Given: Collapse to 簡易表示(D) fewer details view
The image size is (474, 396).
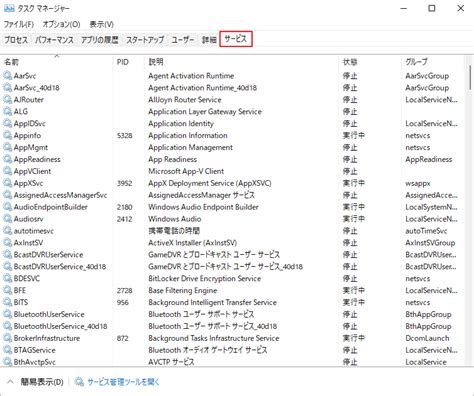Looking at the screenshot, I should tap(42, 382).
